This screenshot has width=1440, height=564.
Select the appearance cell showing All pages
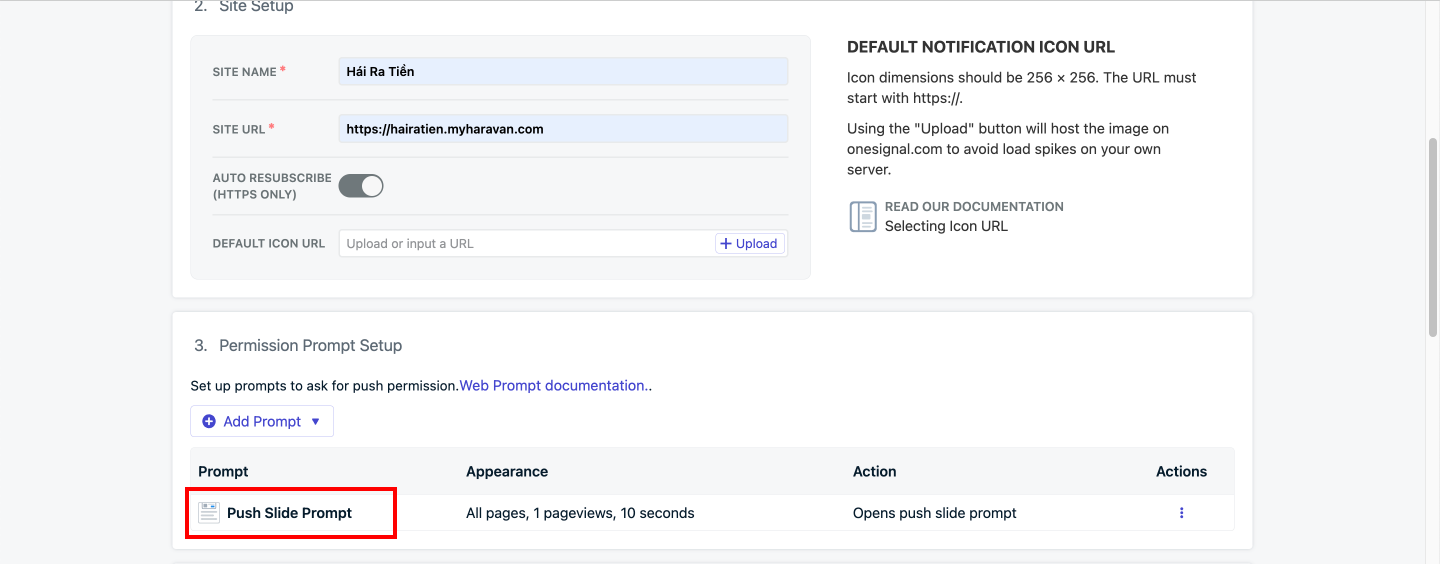pos(580,513)
